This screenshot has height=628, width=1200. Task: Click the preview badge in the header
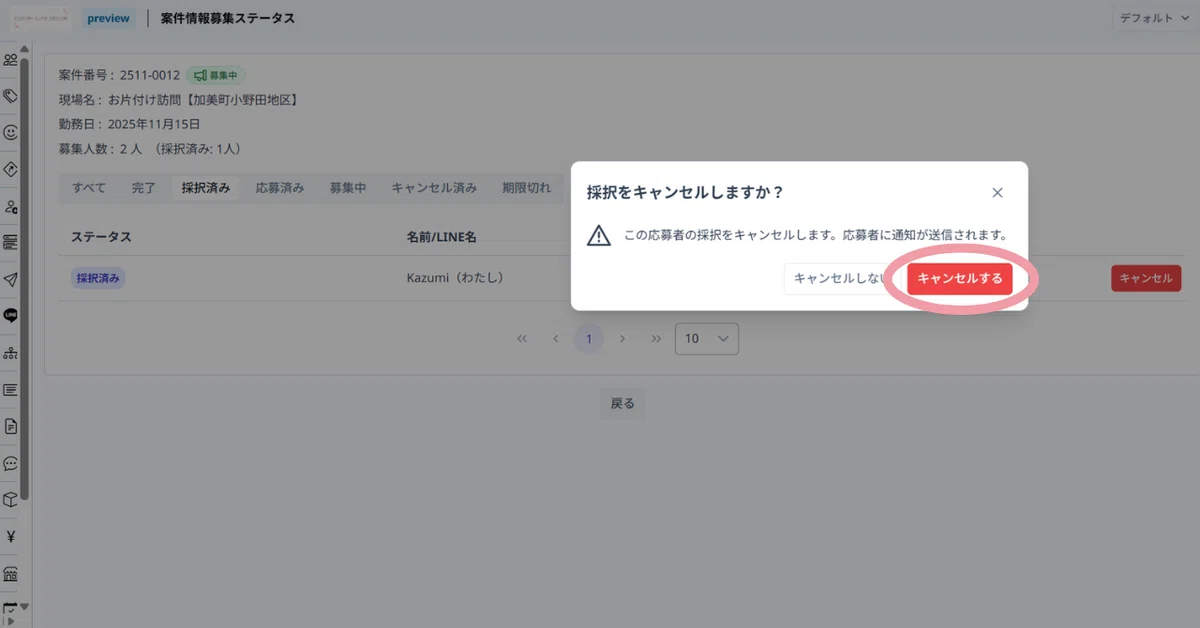pos(109,18)
